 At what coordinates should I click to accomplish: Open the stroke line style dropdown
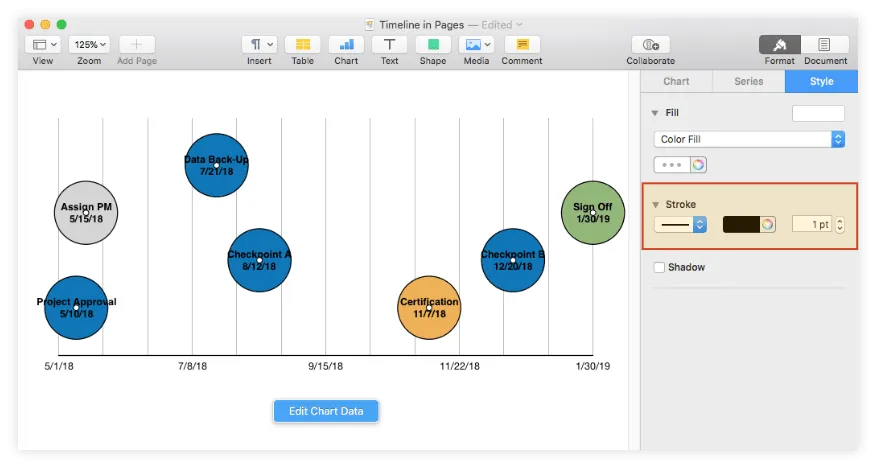click(681, 225)
